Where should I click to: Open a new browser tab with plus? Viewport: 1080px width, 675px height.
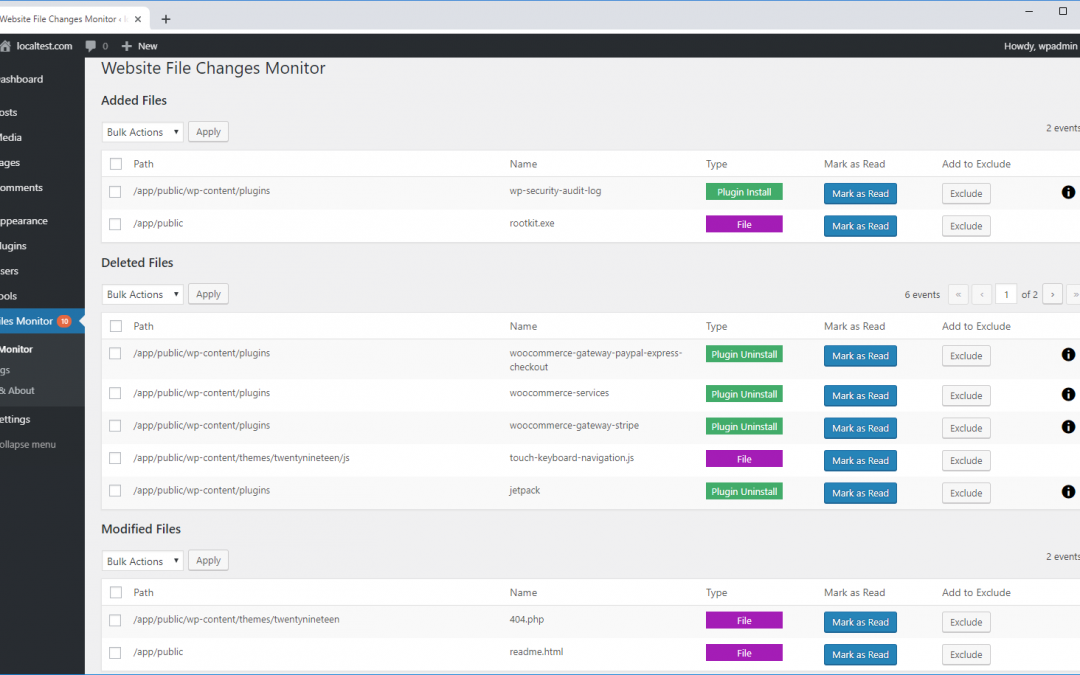coord(165,19)
